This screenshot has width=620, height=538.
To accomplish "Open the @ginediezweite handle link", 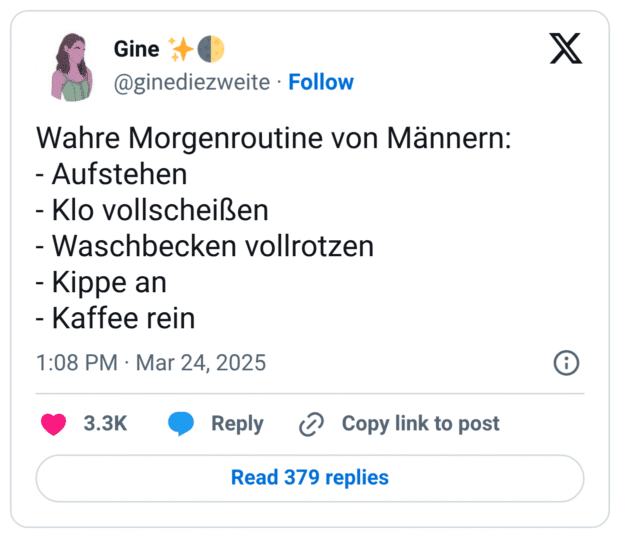I will click(192, 82).
